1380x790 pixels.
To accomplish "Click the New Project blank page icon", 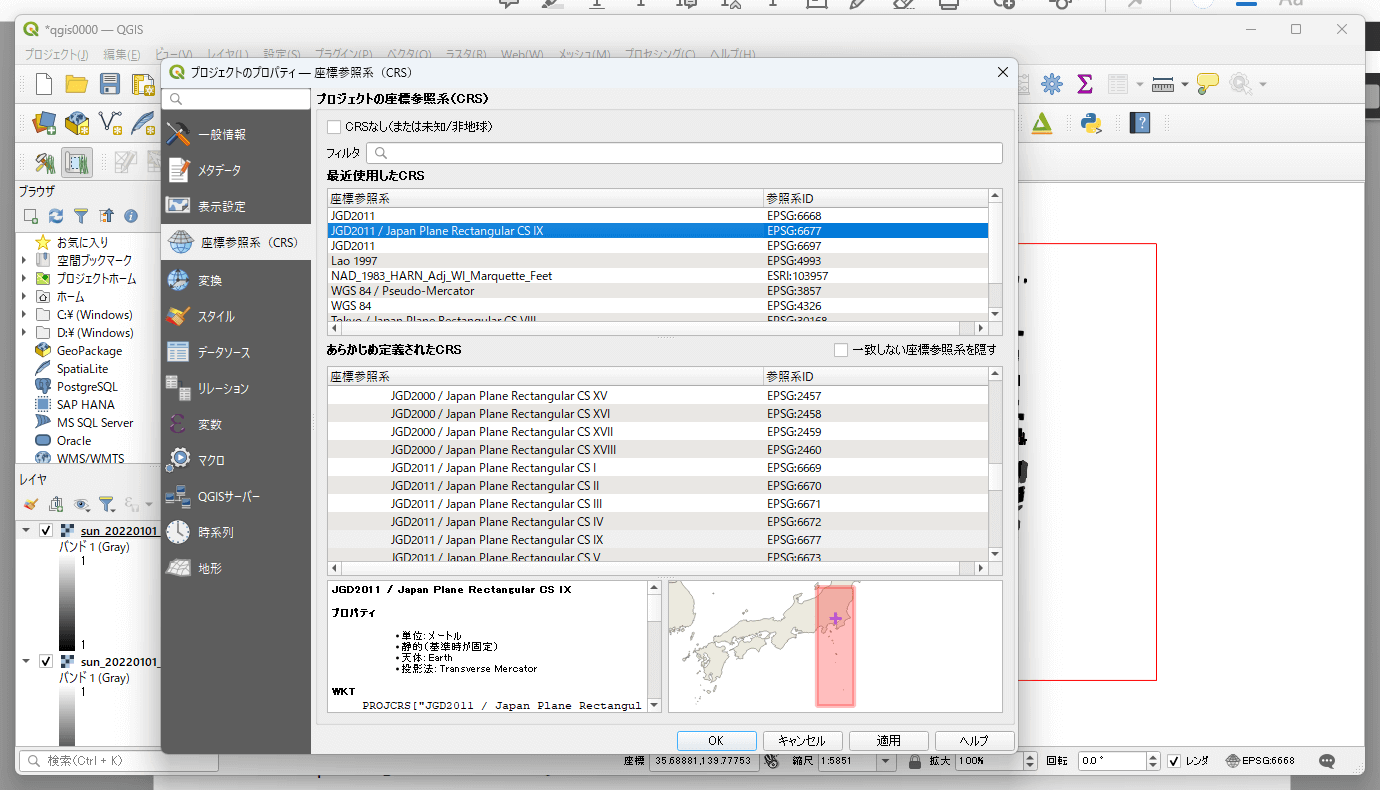I will (44, 84).
